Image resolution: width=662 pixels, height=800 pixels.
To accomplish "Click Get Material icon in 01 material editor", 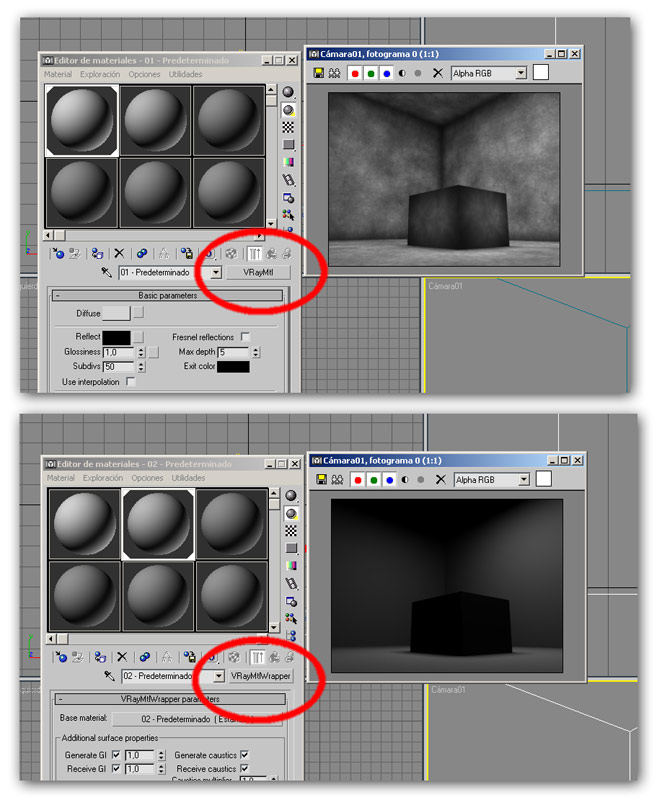I will click(x=58, y=254).
